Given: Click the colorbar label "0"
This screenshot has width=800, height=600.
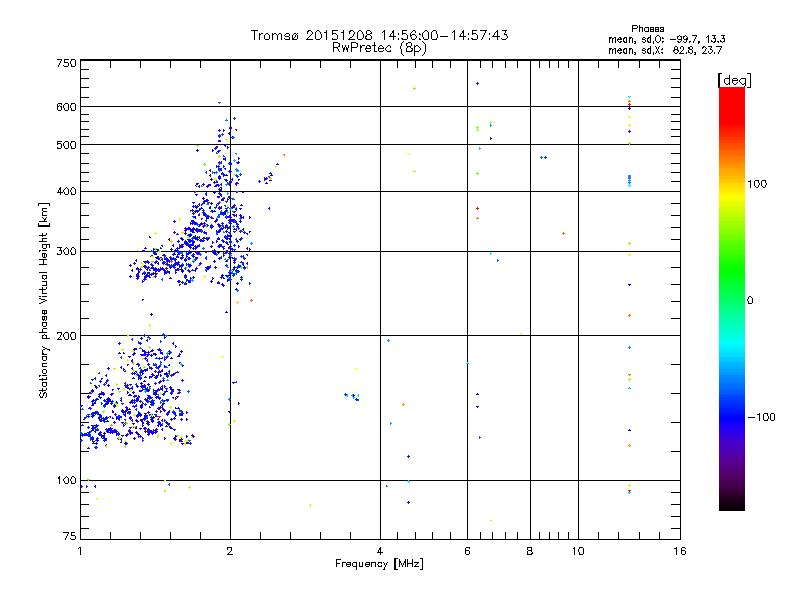Looking at the screenshot, I should click(750, 301).
